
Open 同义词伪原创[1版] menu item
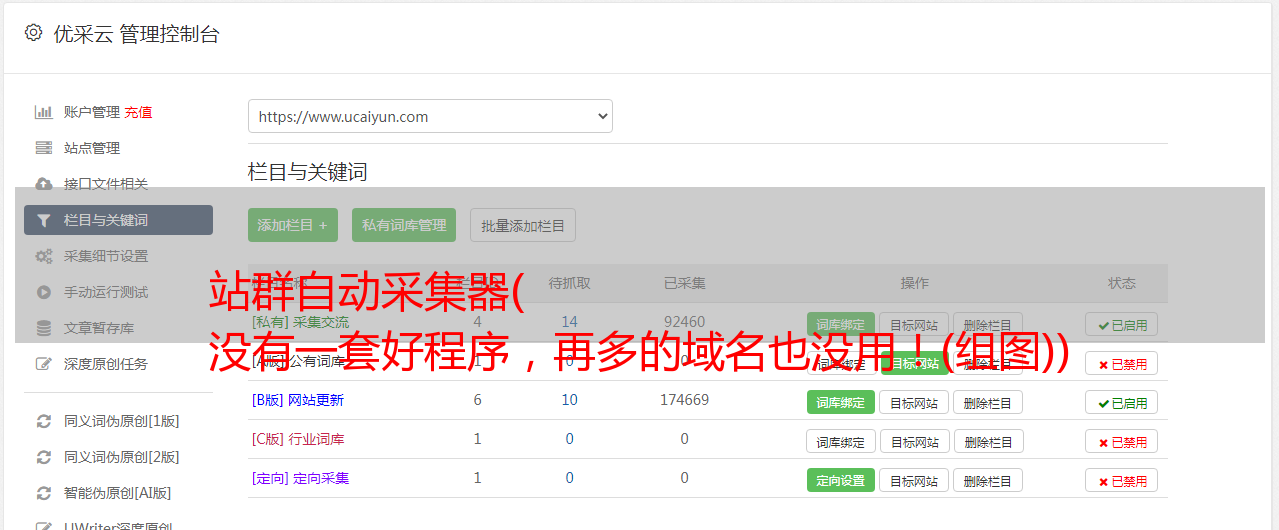(x=122, y=421)
